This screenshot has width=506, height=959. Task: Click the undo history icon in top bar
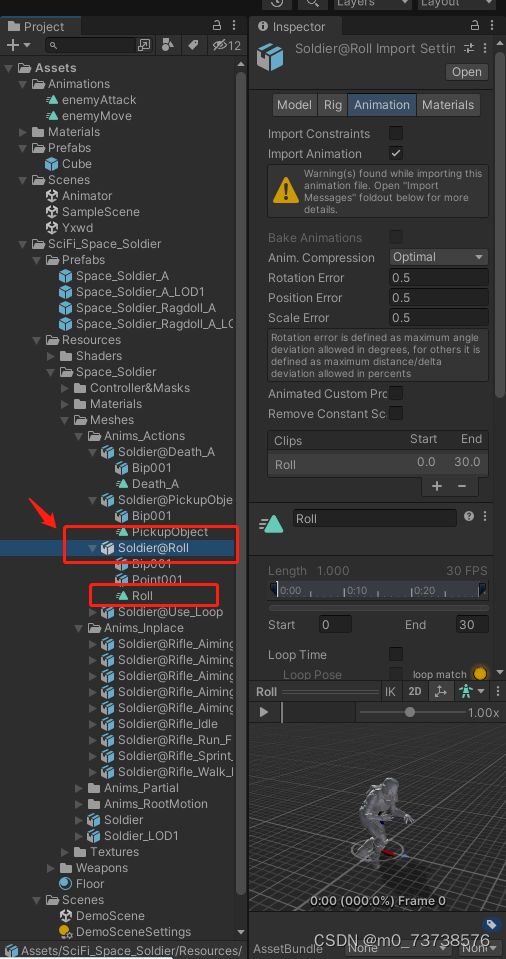click(277, 3)
